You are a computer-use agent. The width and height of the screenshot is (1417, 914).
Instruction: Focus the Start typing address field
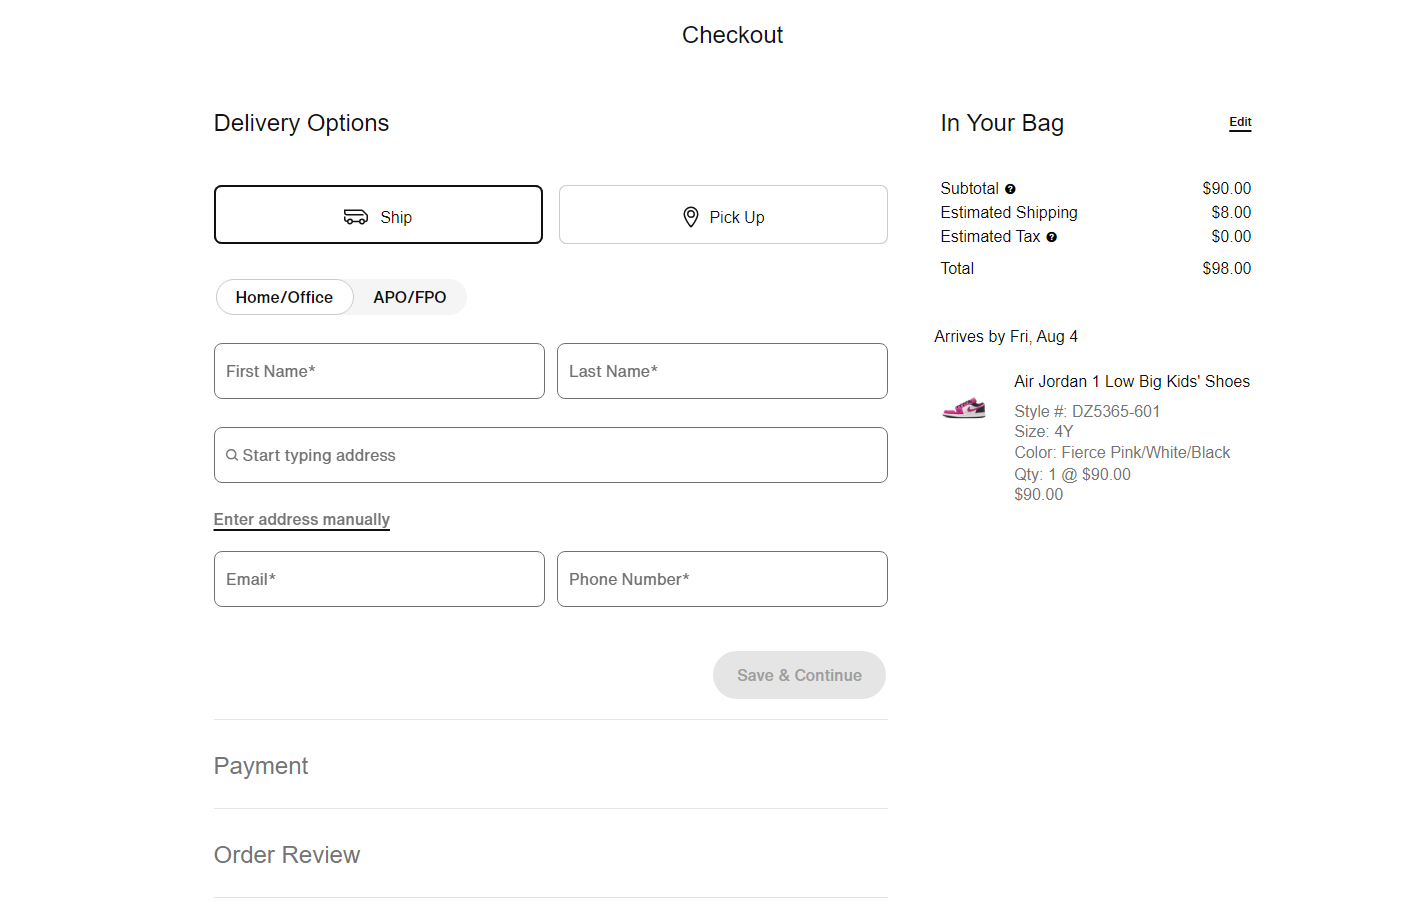tap(550, 455)
